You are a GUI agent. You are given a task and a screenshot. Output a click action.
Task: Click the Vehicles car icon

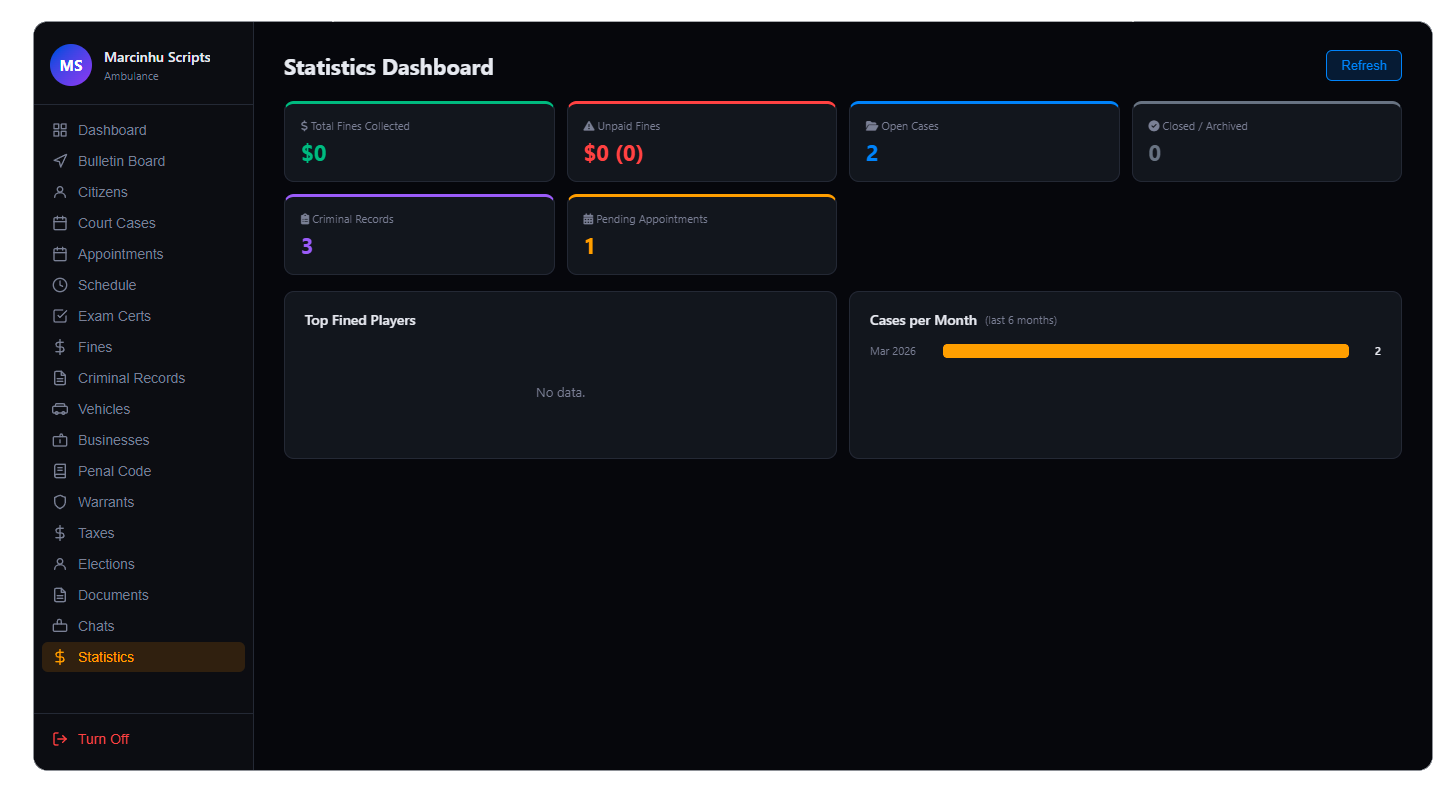pyautogui.click(x=60, y=409)
